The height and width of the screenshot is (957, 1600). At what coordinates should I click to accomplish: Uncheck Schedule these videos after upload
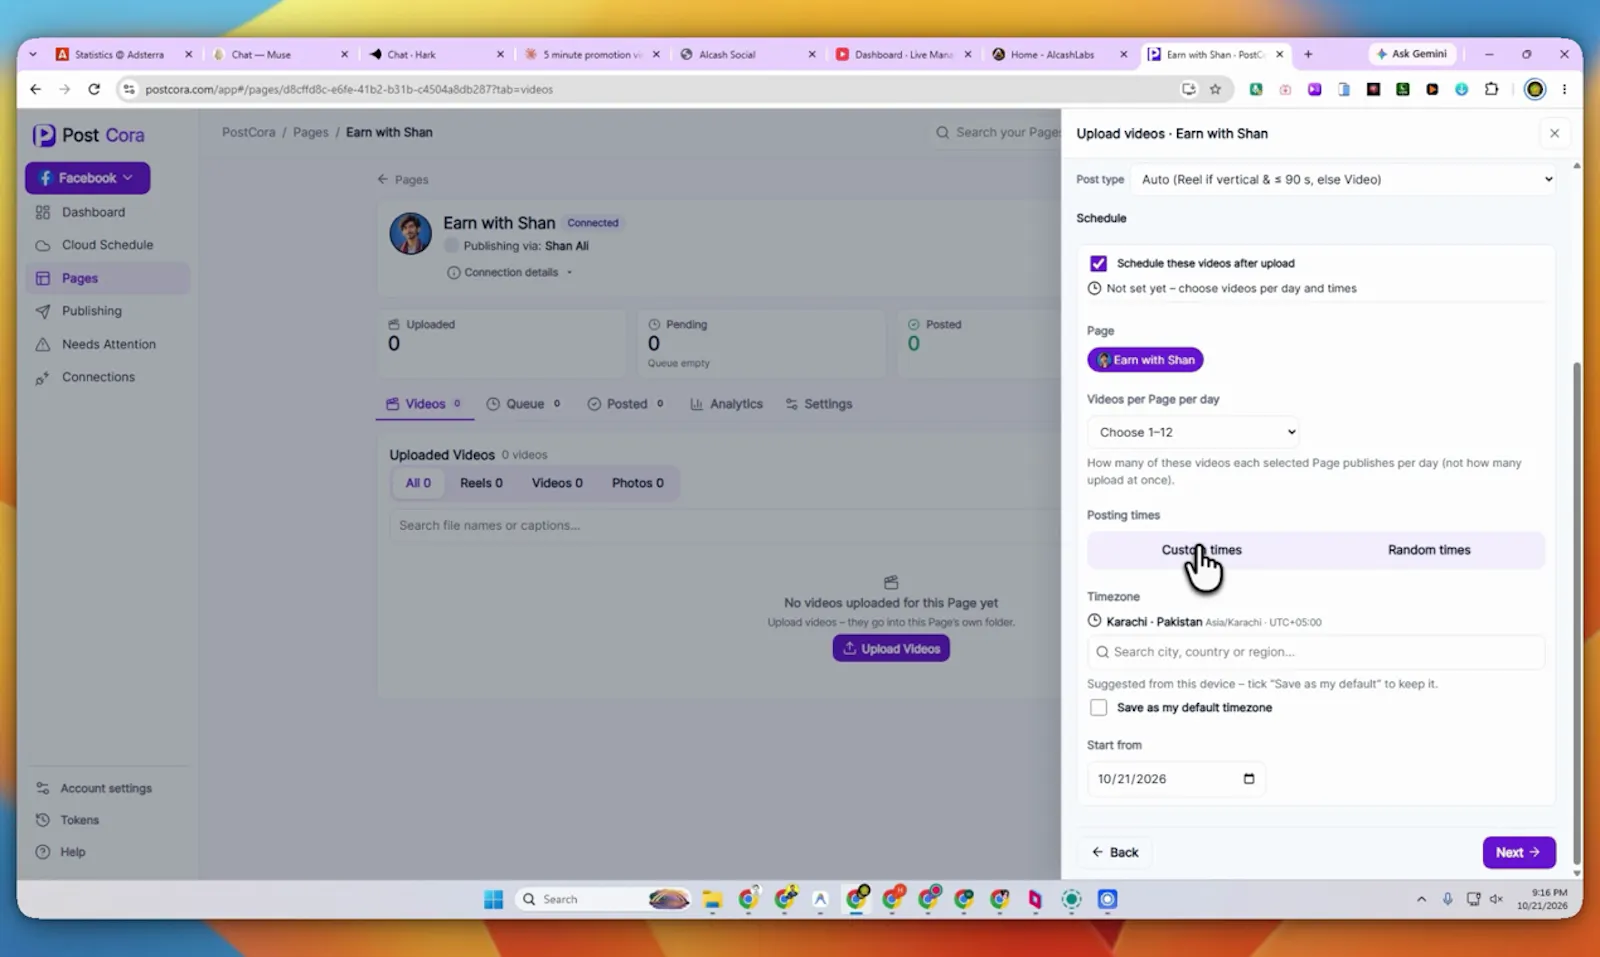1098,263
